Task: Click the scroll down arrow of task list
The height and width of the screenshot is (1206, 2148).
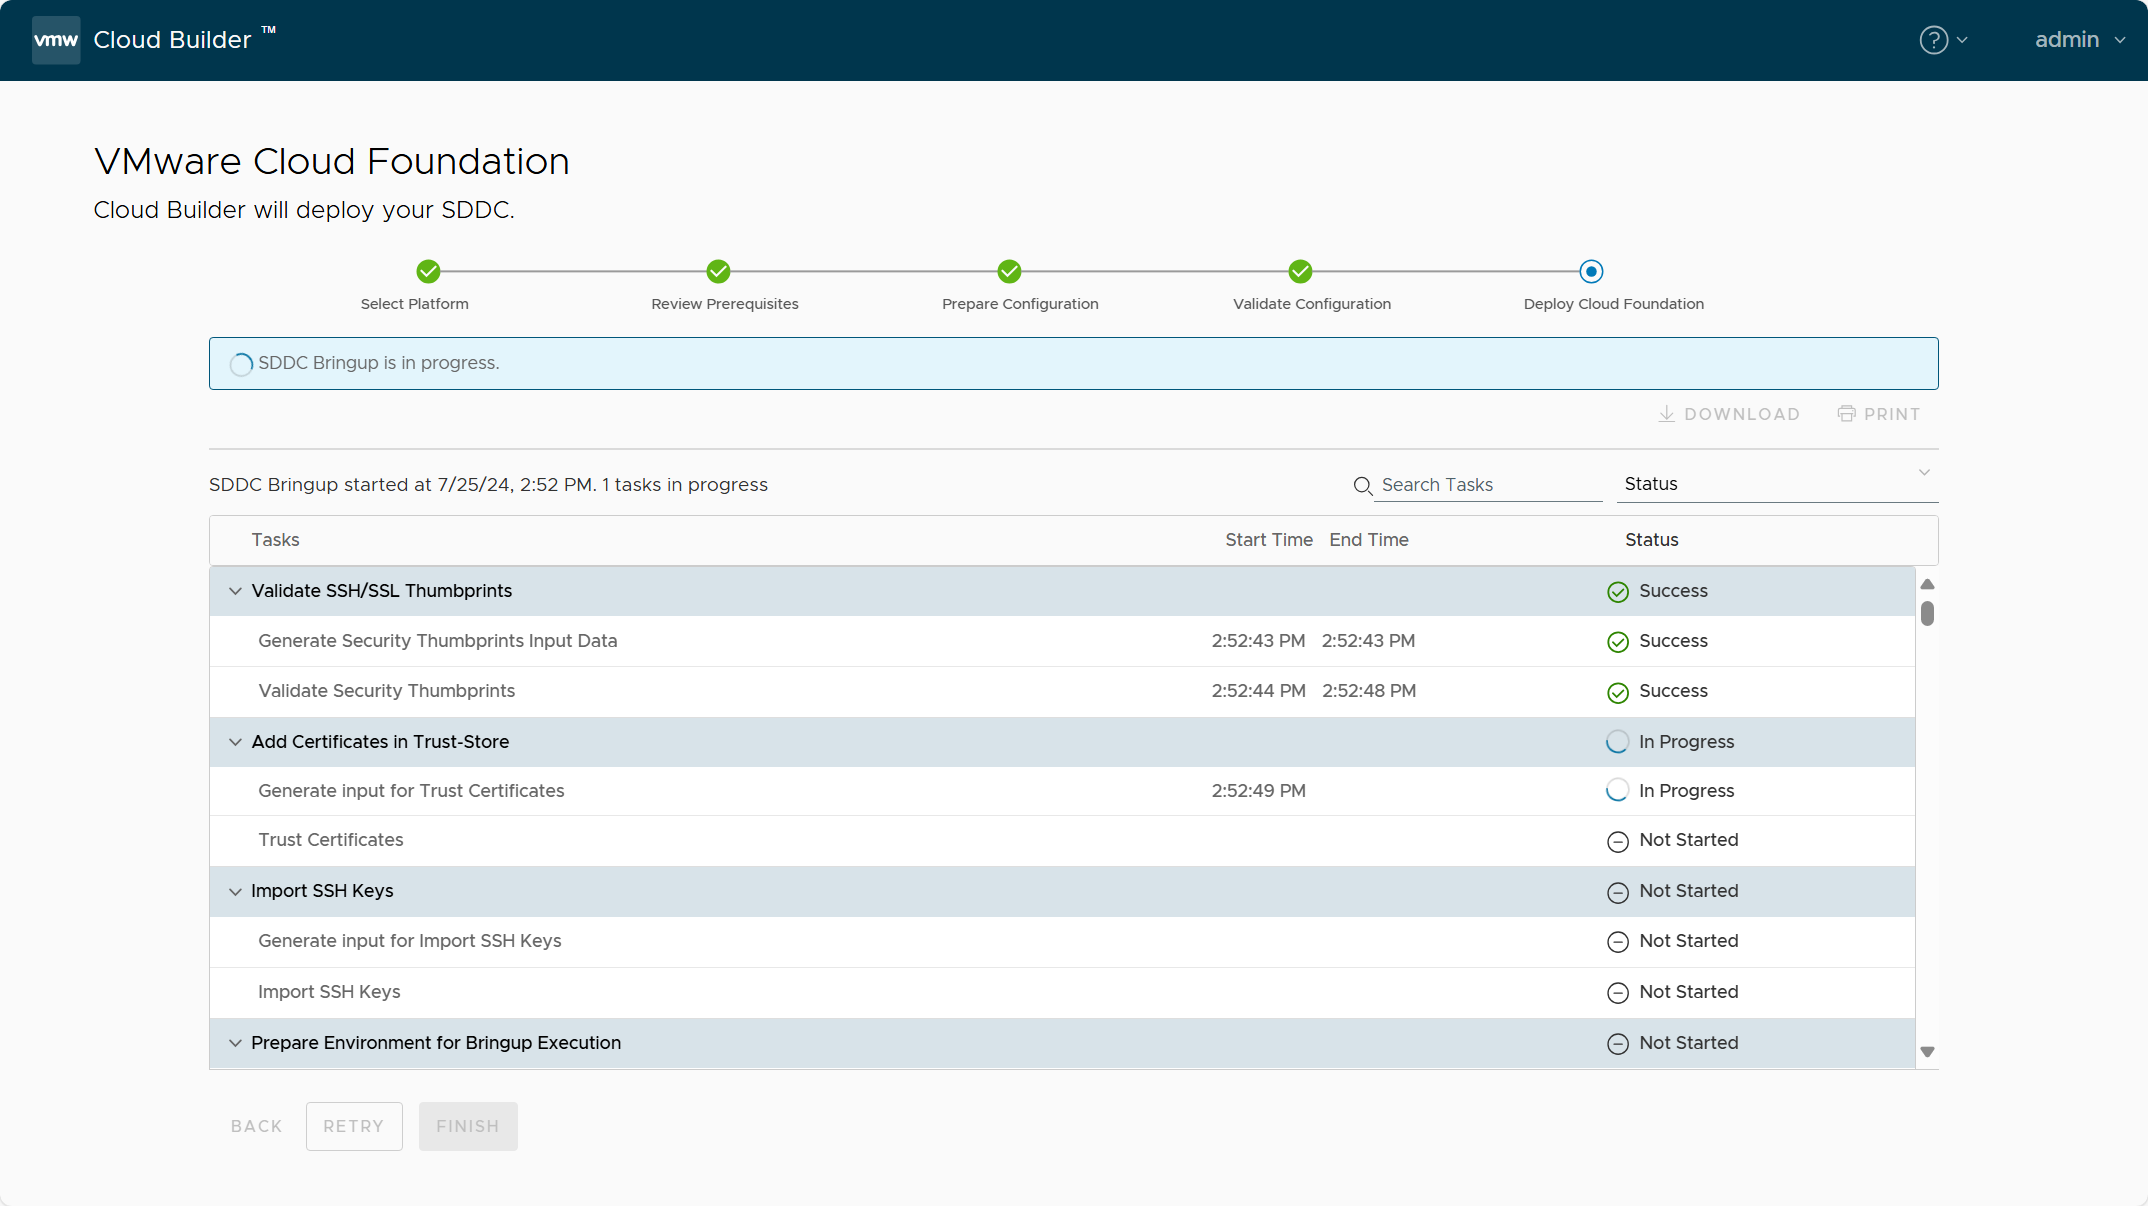Action: tap(1927, 1052)
